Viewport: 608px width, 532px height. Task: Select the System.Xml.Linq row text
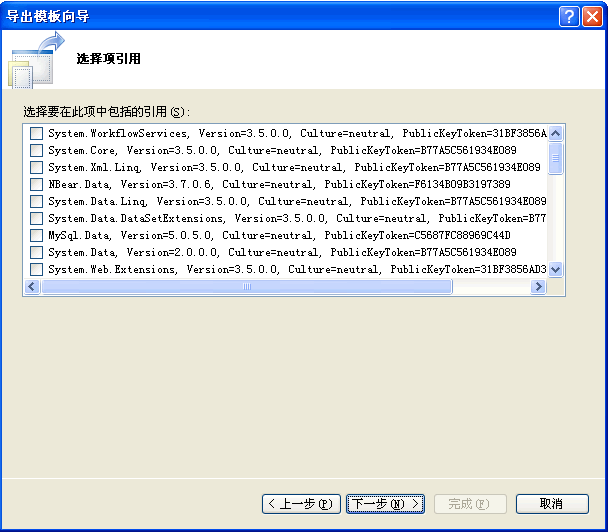point(294,168)
